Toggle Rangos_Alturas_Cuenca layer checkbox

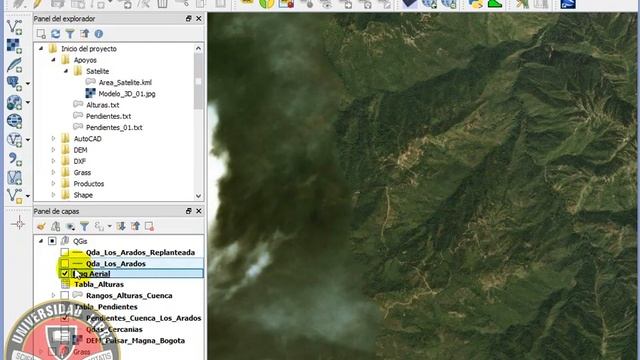tap(64, 295)
